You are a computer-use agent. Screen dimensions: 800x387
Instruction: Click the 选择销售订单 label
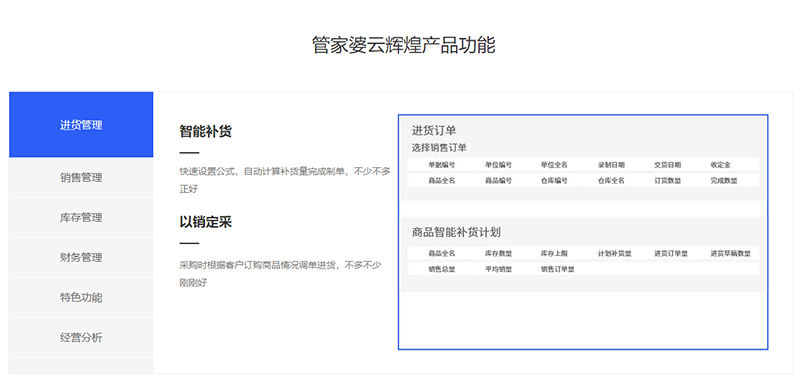(x=439, y=148)
